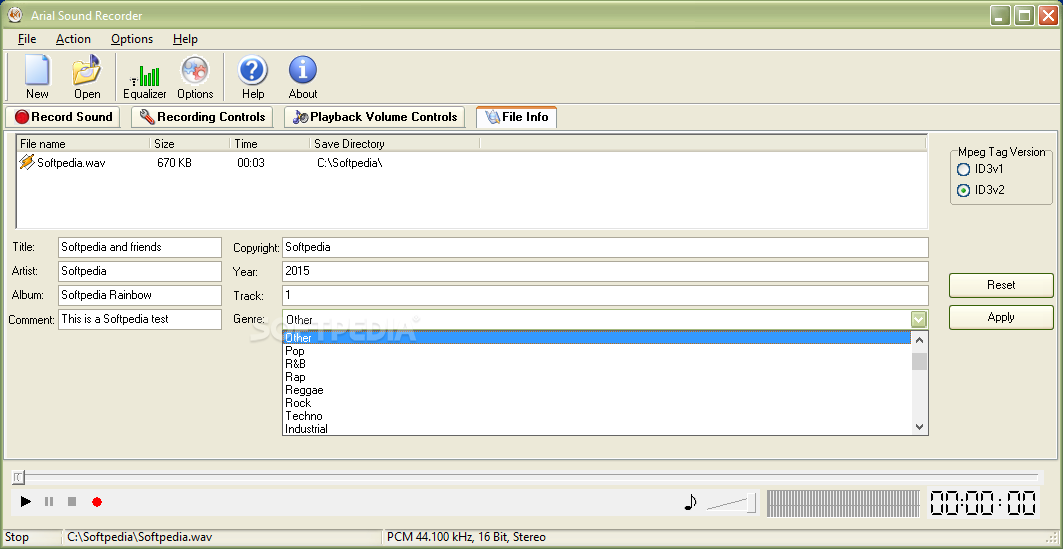Click the 'C:\Softpedia\' directory cell
The height and width of the screenshot is (549, 1063).
350,163
